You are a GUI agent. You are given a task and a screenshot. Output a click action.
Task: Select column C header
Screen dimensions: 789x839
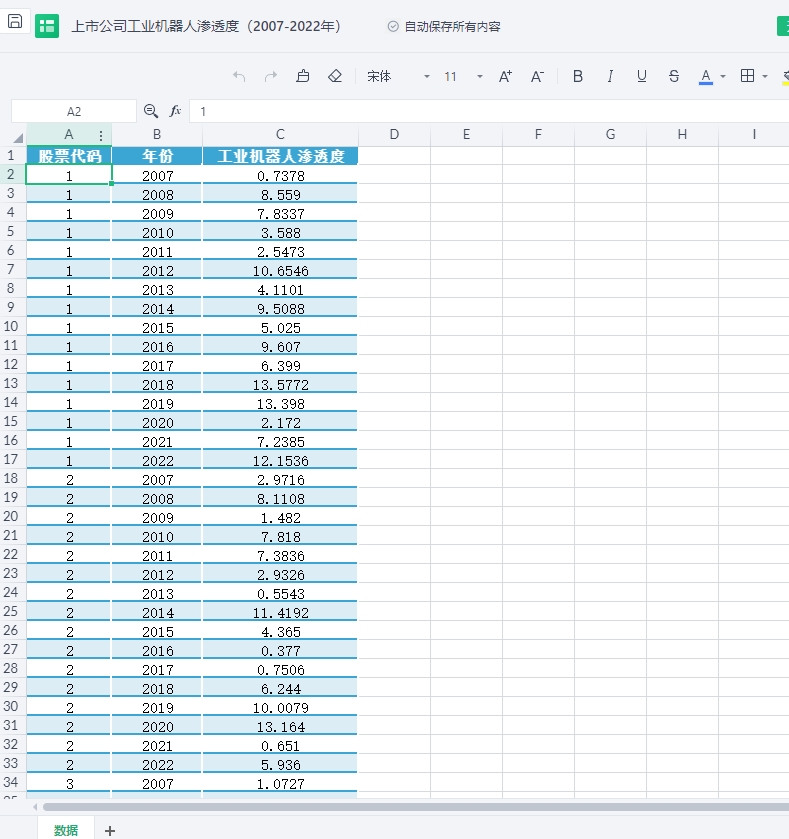click(x=280, y=134)
